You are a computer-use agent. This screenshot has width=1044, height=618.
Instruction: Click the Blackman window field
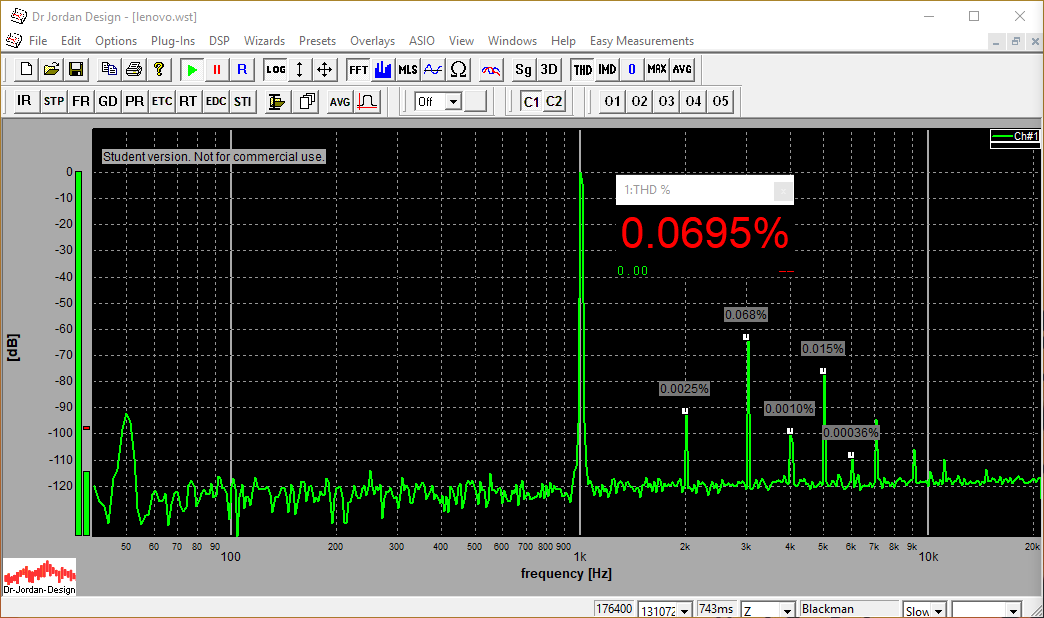pyautogui.click(x=849, y=609)
